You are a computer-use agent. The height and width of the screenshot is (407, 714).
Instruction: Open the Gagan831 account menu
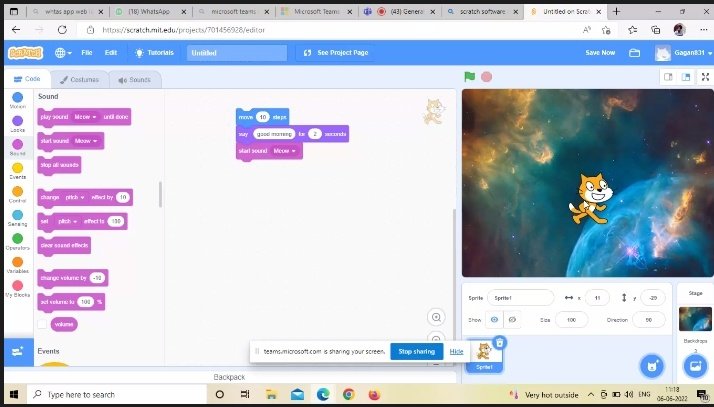pyautogui.click(x=683, y=53)
